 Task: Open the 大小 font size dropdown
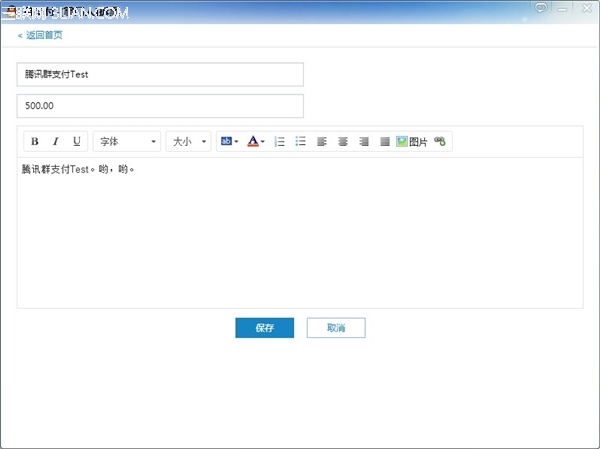click(x=188, y=142)
